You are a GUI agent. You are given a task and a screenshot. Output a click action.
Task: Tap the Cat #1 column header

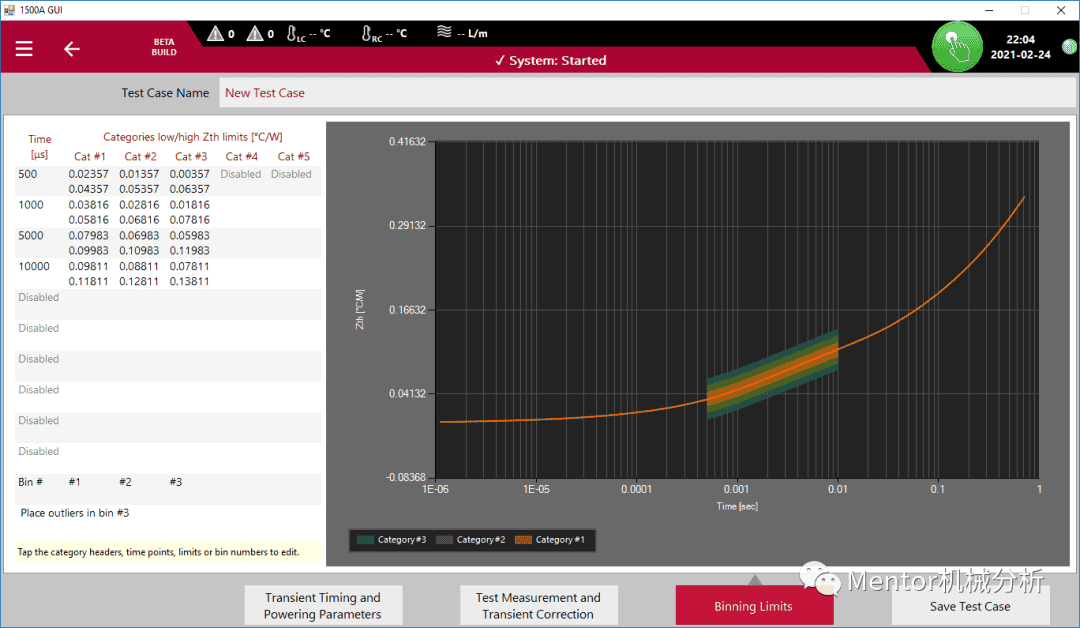90,156
